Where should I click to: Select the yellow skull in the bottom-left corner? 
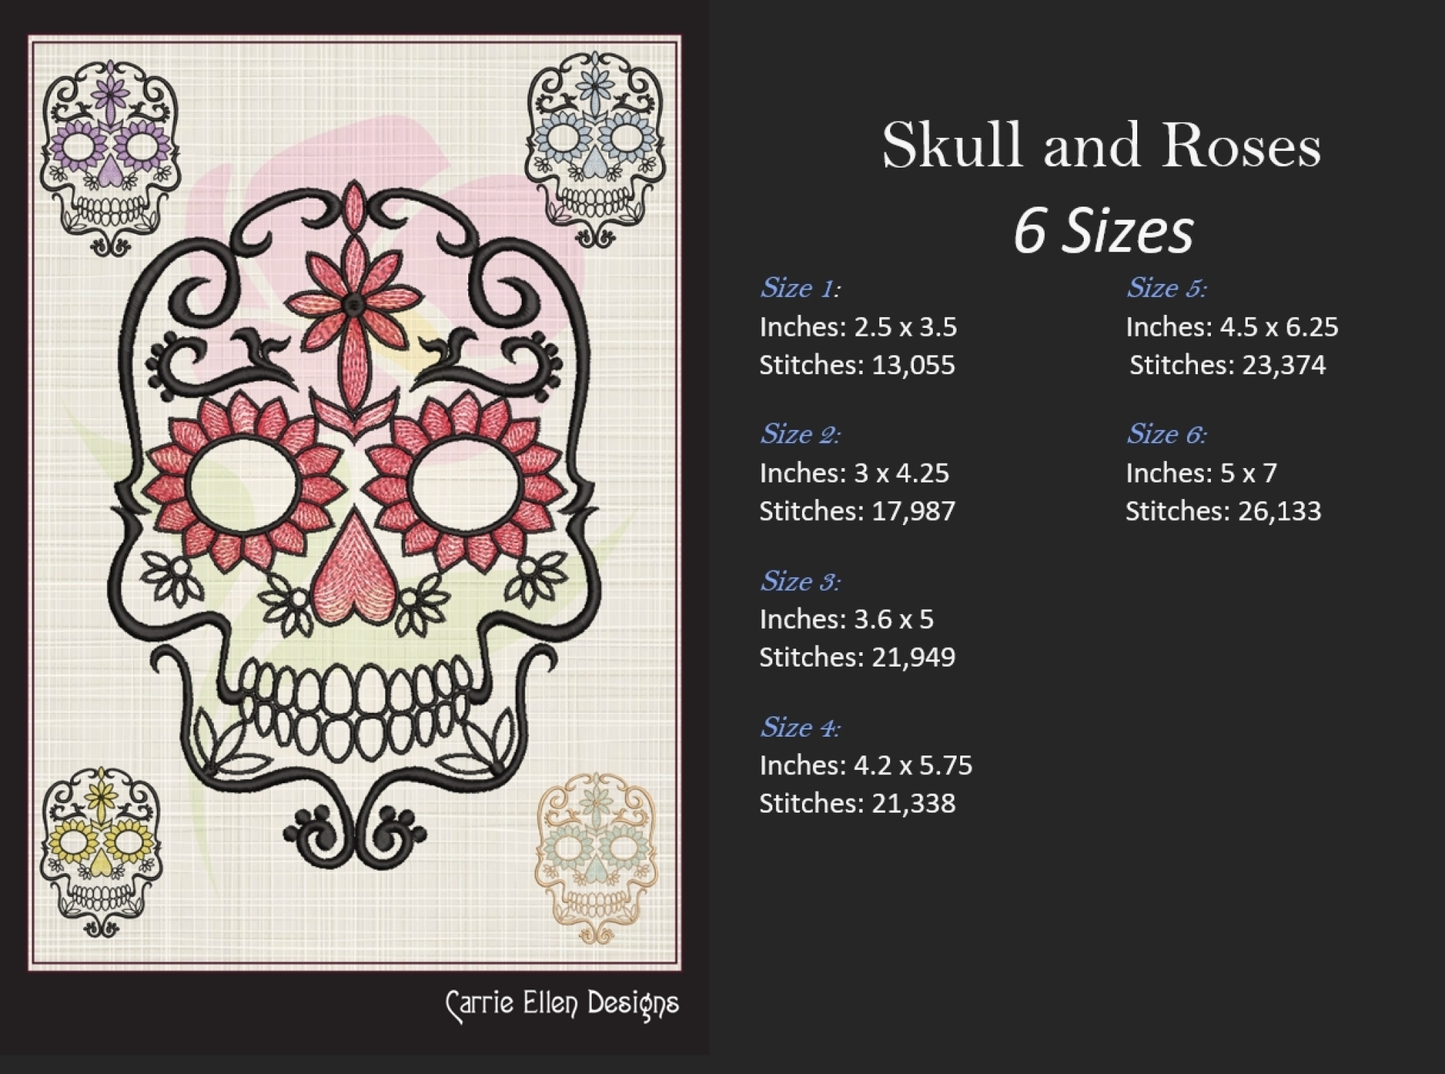click(x=100, y=850)
